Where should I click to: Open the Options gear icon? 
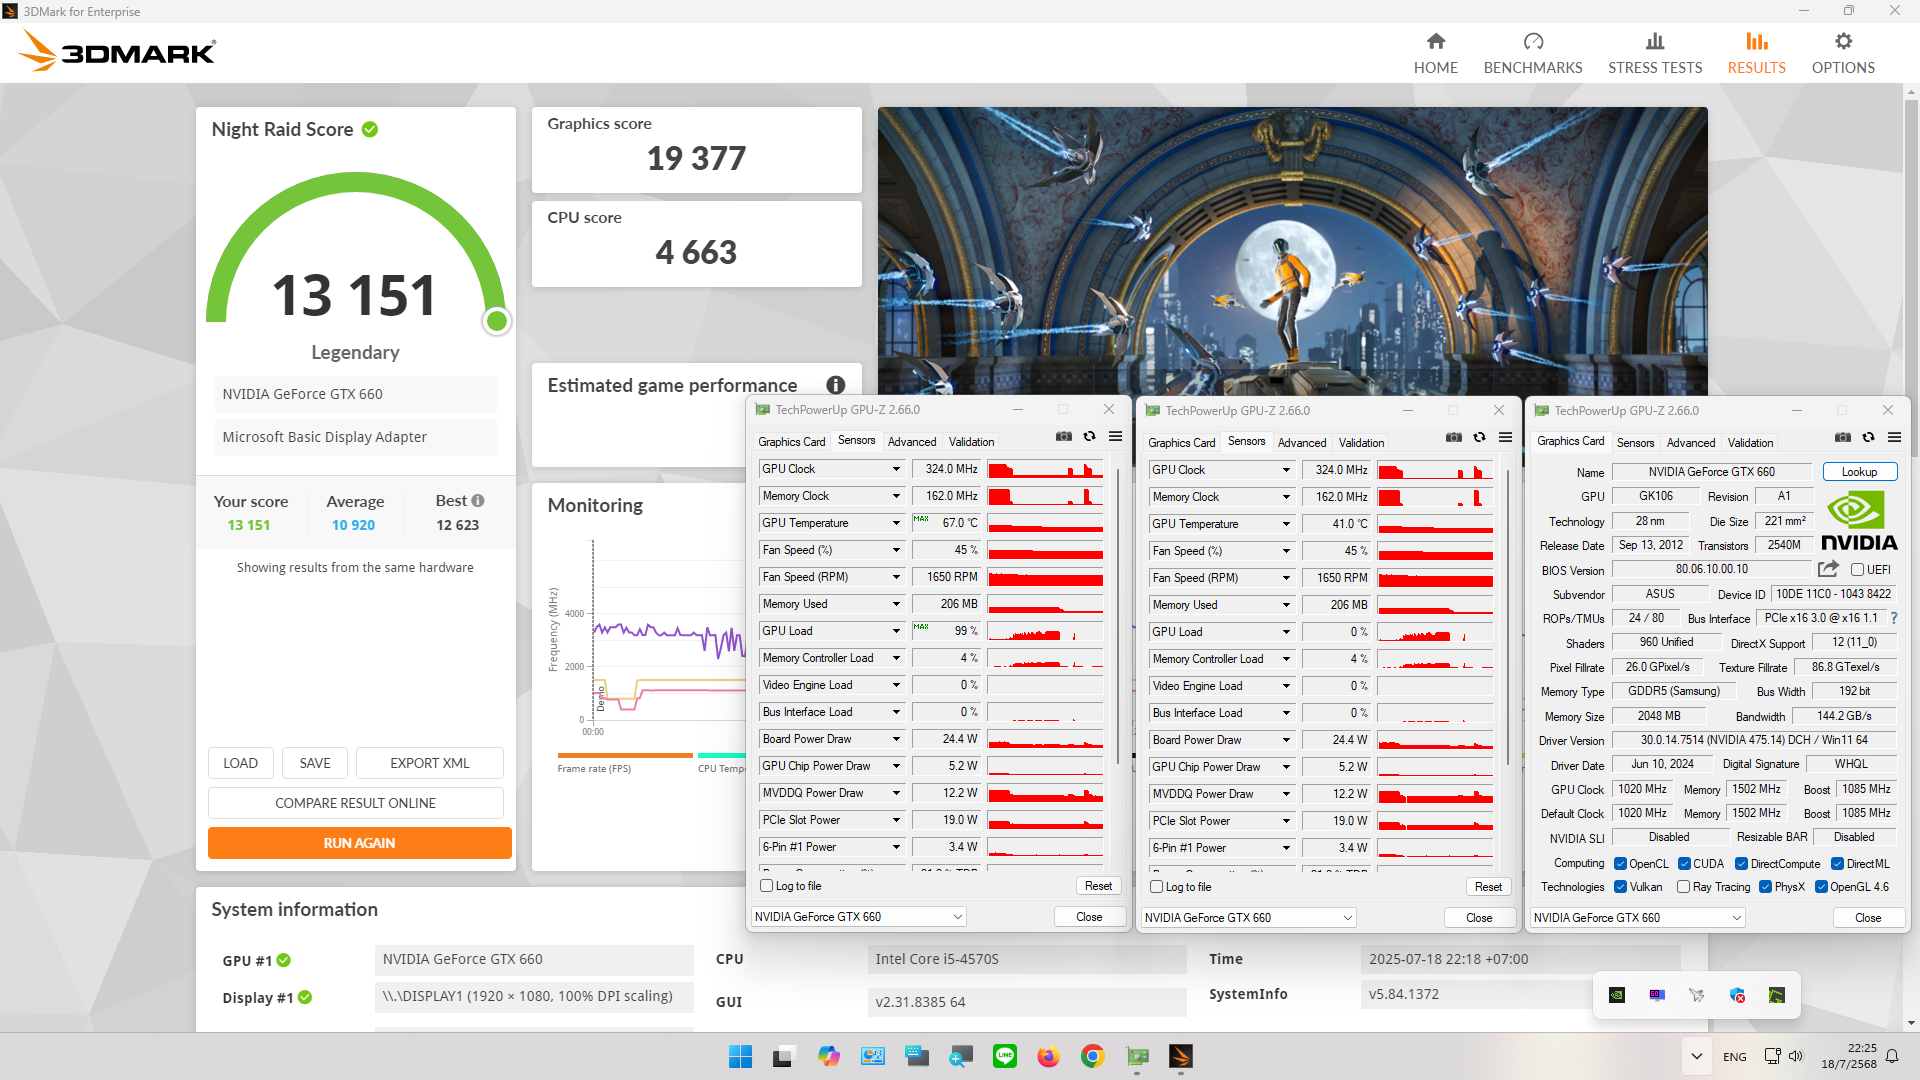[x=1842, y=42]
